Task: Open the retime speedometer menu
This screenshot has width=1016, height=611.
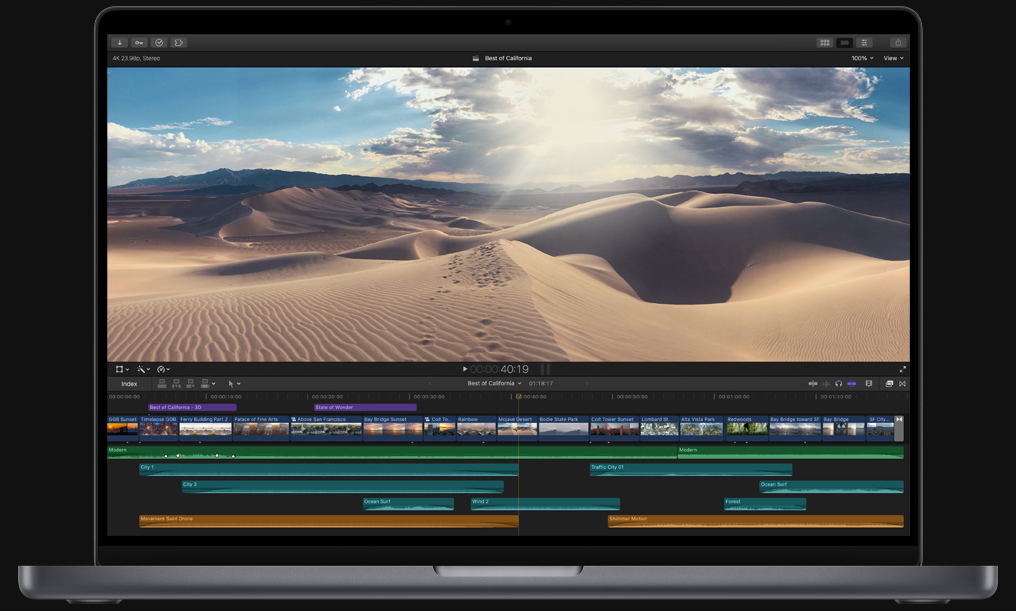Action: (x=163, y=369)
